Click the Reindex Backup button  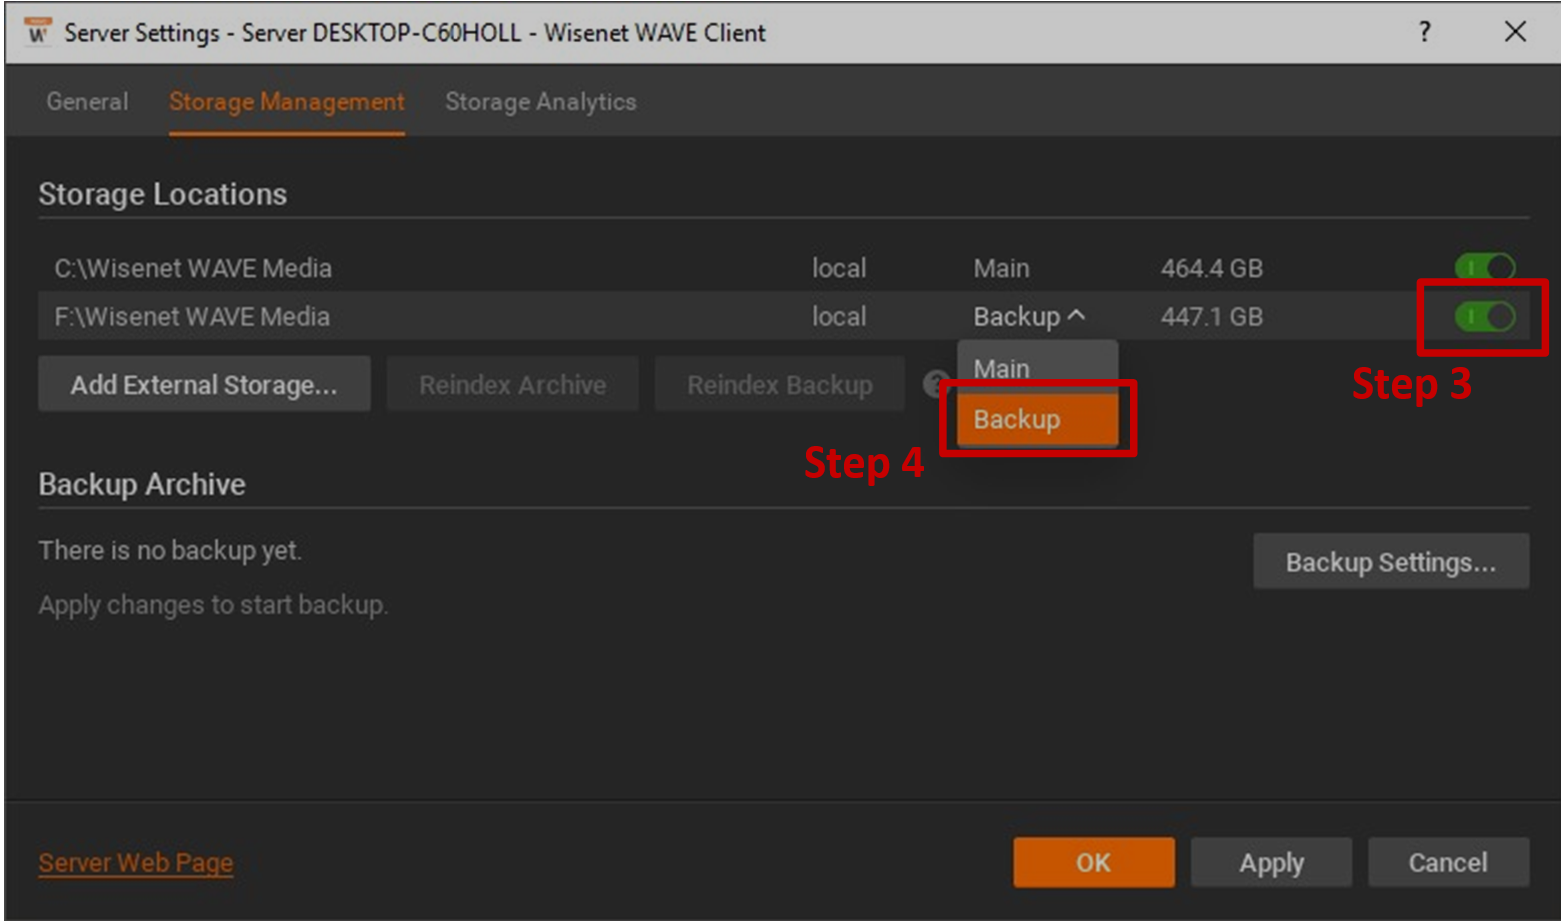(x=780, y=384)
